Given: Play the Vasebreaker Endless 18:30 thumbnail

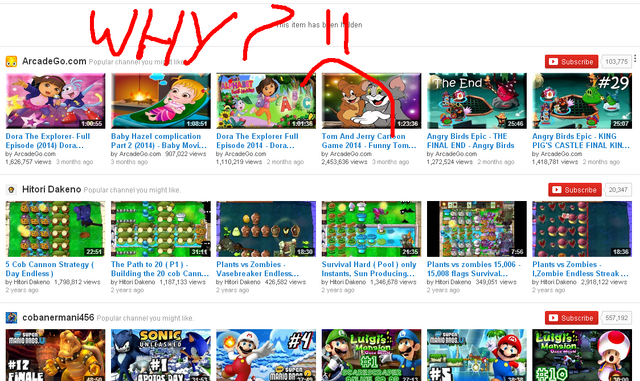Looking at the screenshot, I should pyautogui.click(x=266, y=229).
